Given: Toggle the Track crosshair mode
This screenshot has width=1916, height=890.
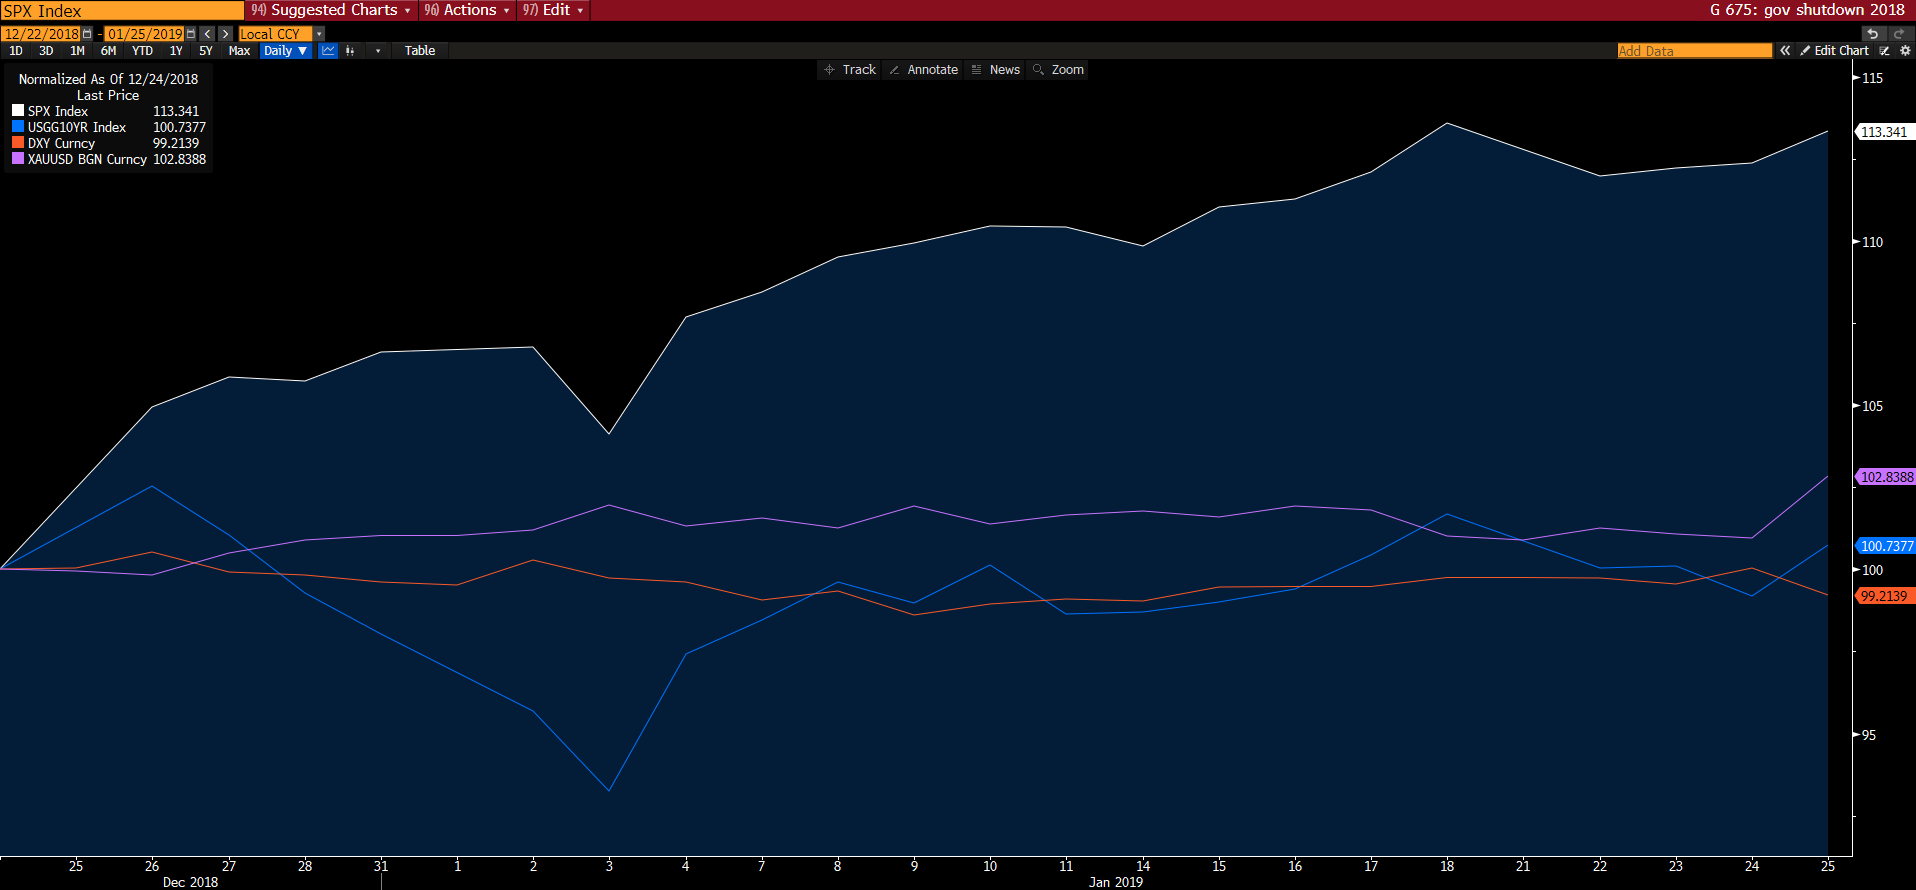Looking at the screenshot, I should coord(849,70).
